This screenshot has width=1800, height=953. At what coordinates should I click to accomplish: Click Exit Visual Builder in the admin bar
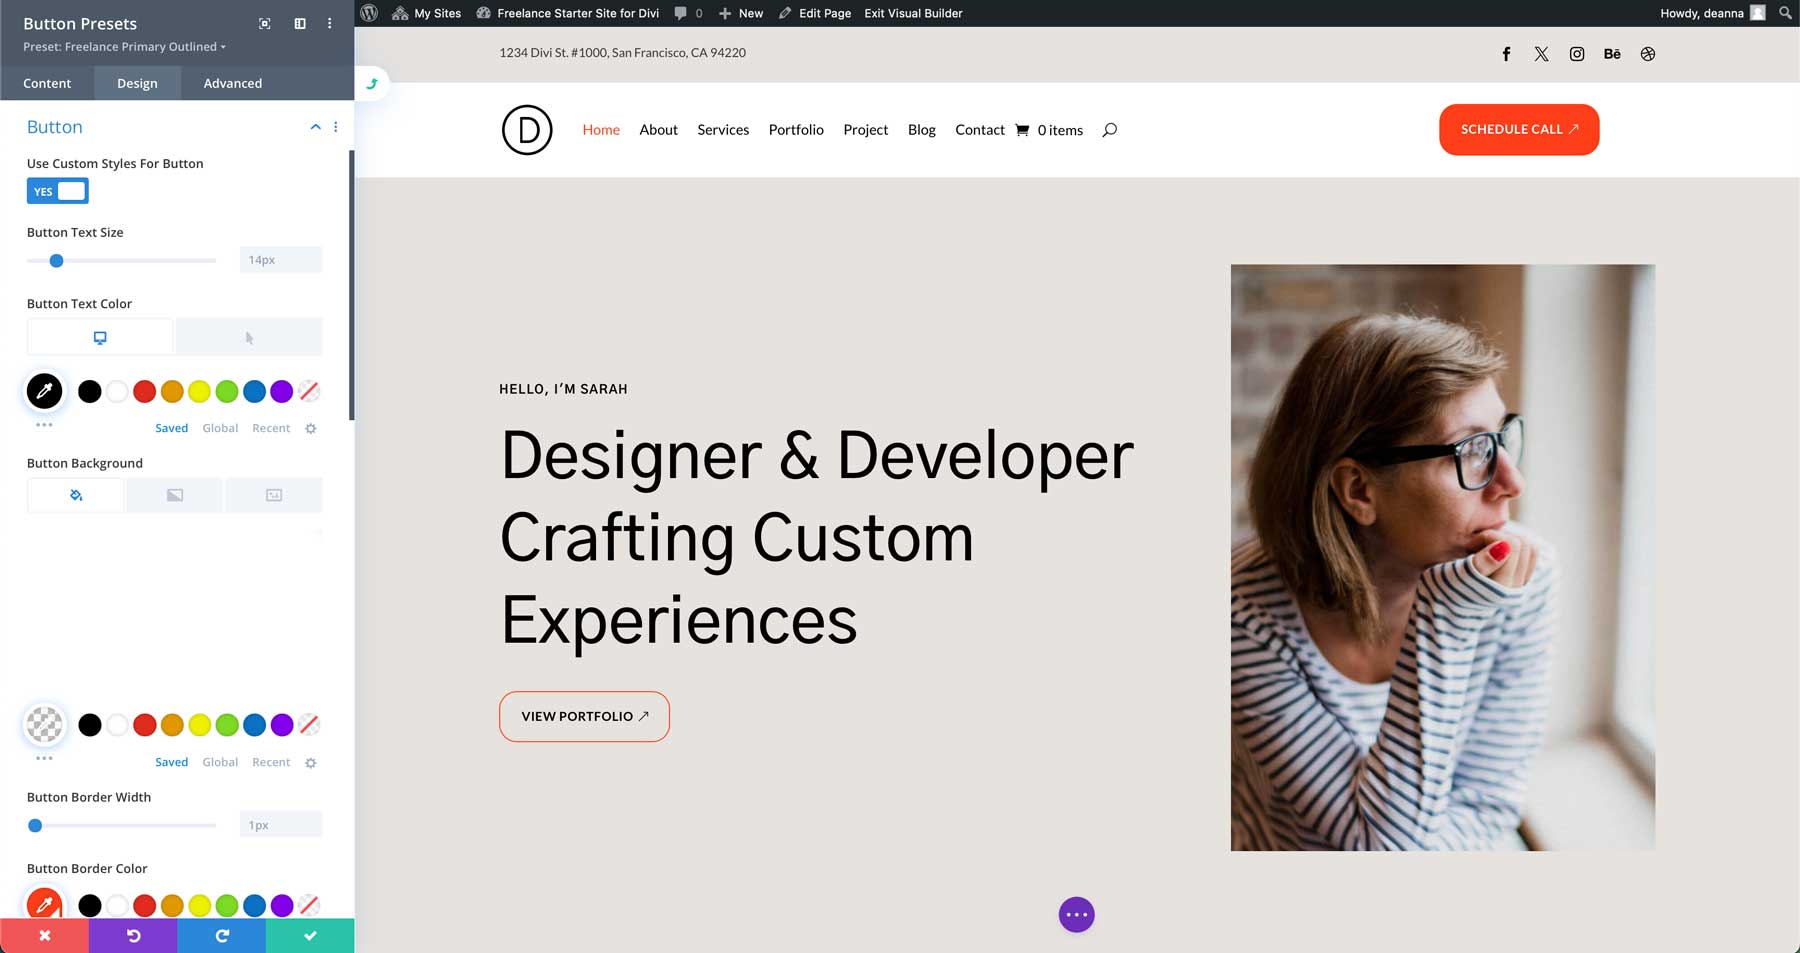912,13
